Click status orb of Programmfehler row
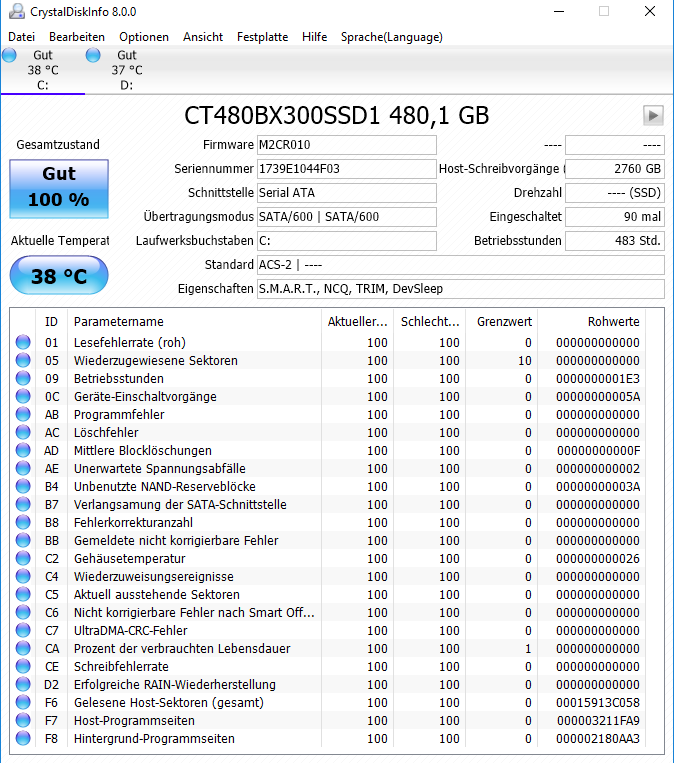The width and height of the screenshot is (674, 763). [x=23, y=414]
